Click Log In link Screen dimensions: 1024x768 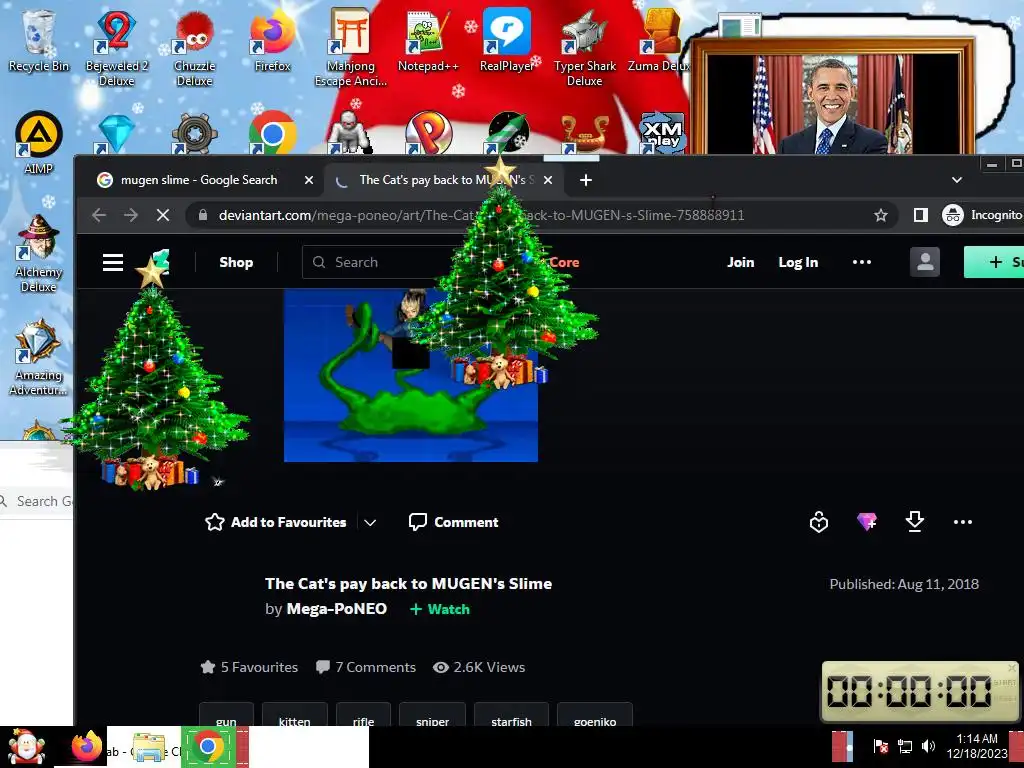798,262
